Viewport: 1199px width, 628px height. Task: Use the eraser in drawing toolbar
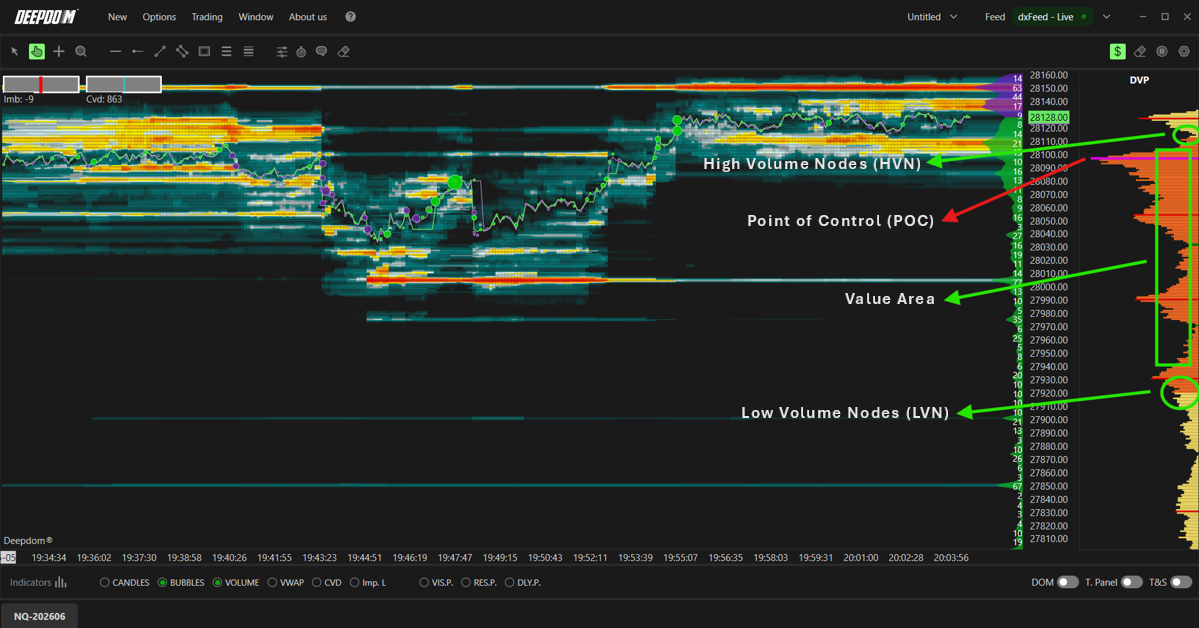tap(344, 51)
